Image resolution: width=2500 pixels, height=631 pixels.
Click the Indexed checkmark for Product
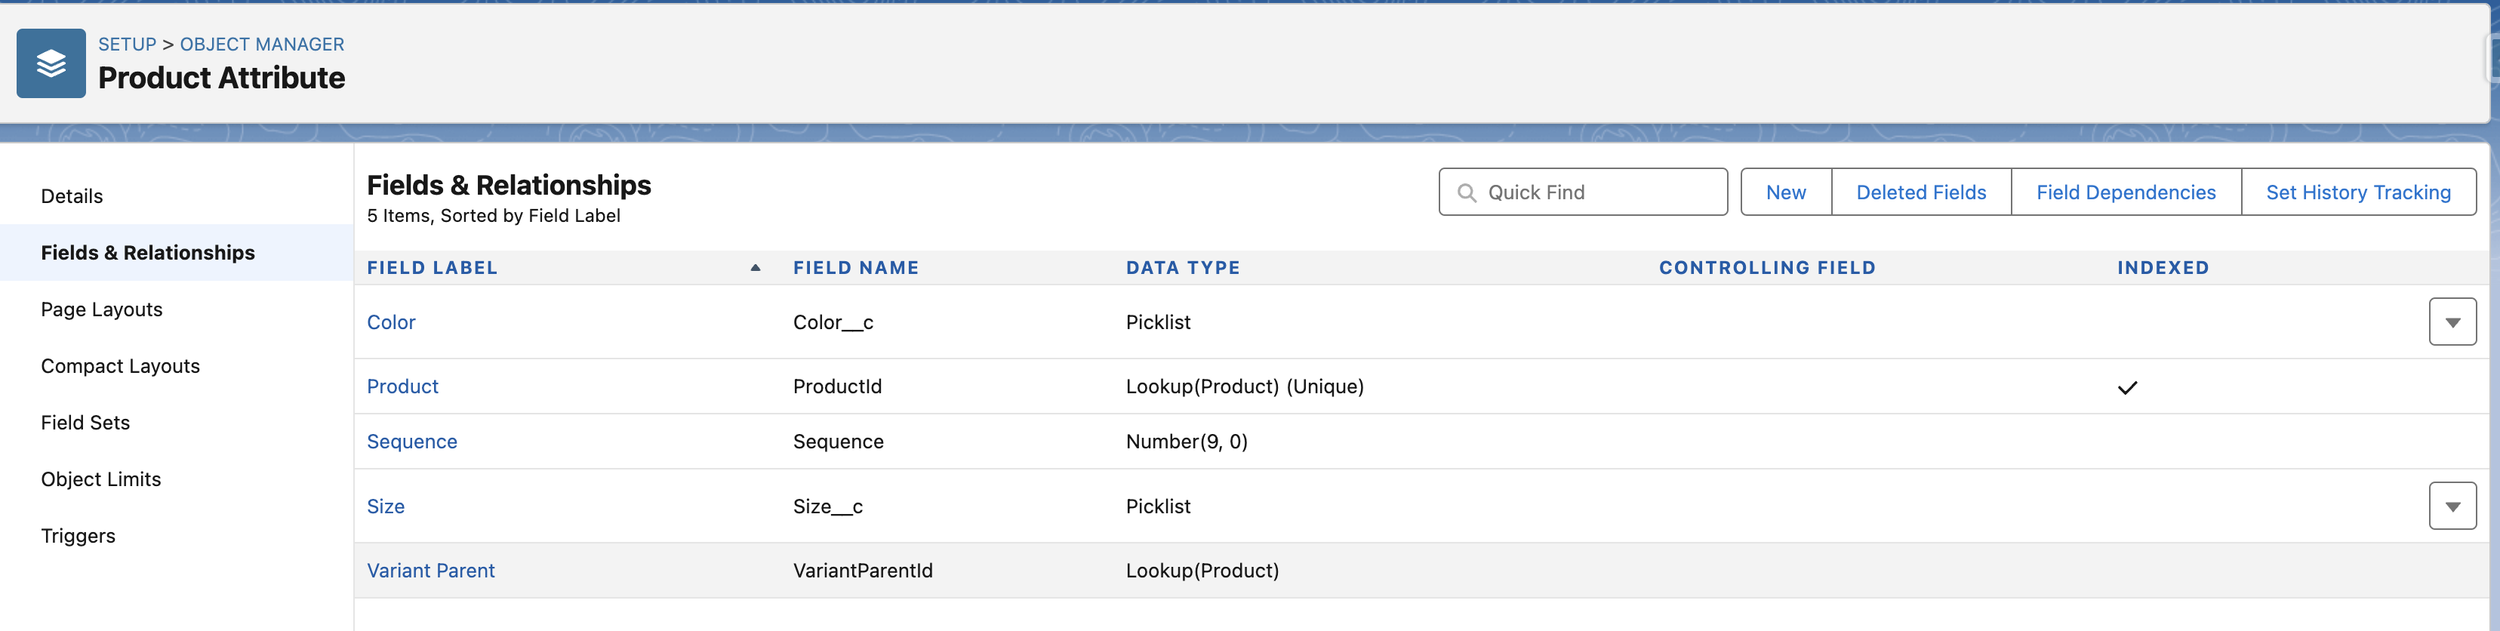tap(2127, 388)
